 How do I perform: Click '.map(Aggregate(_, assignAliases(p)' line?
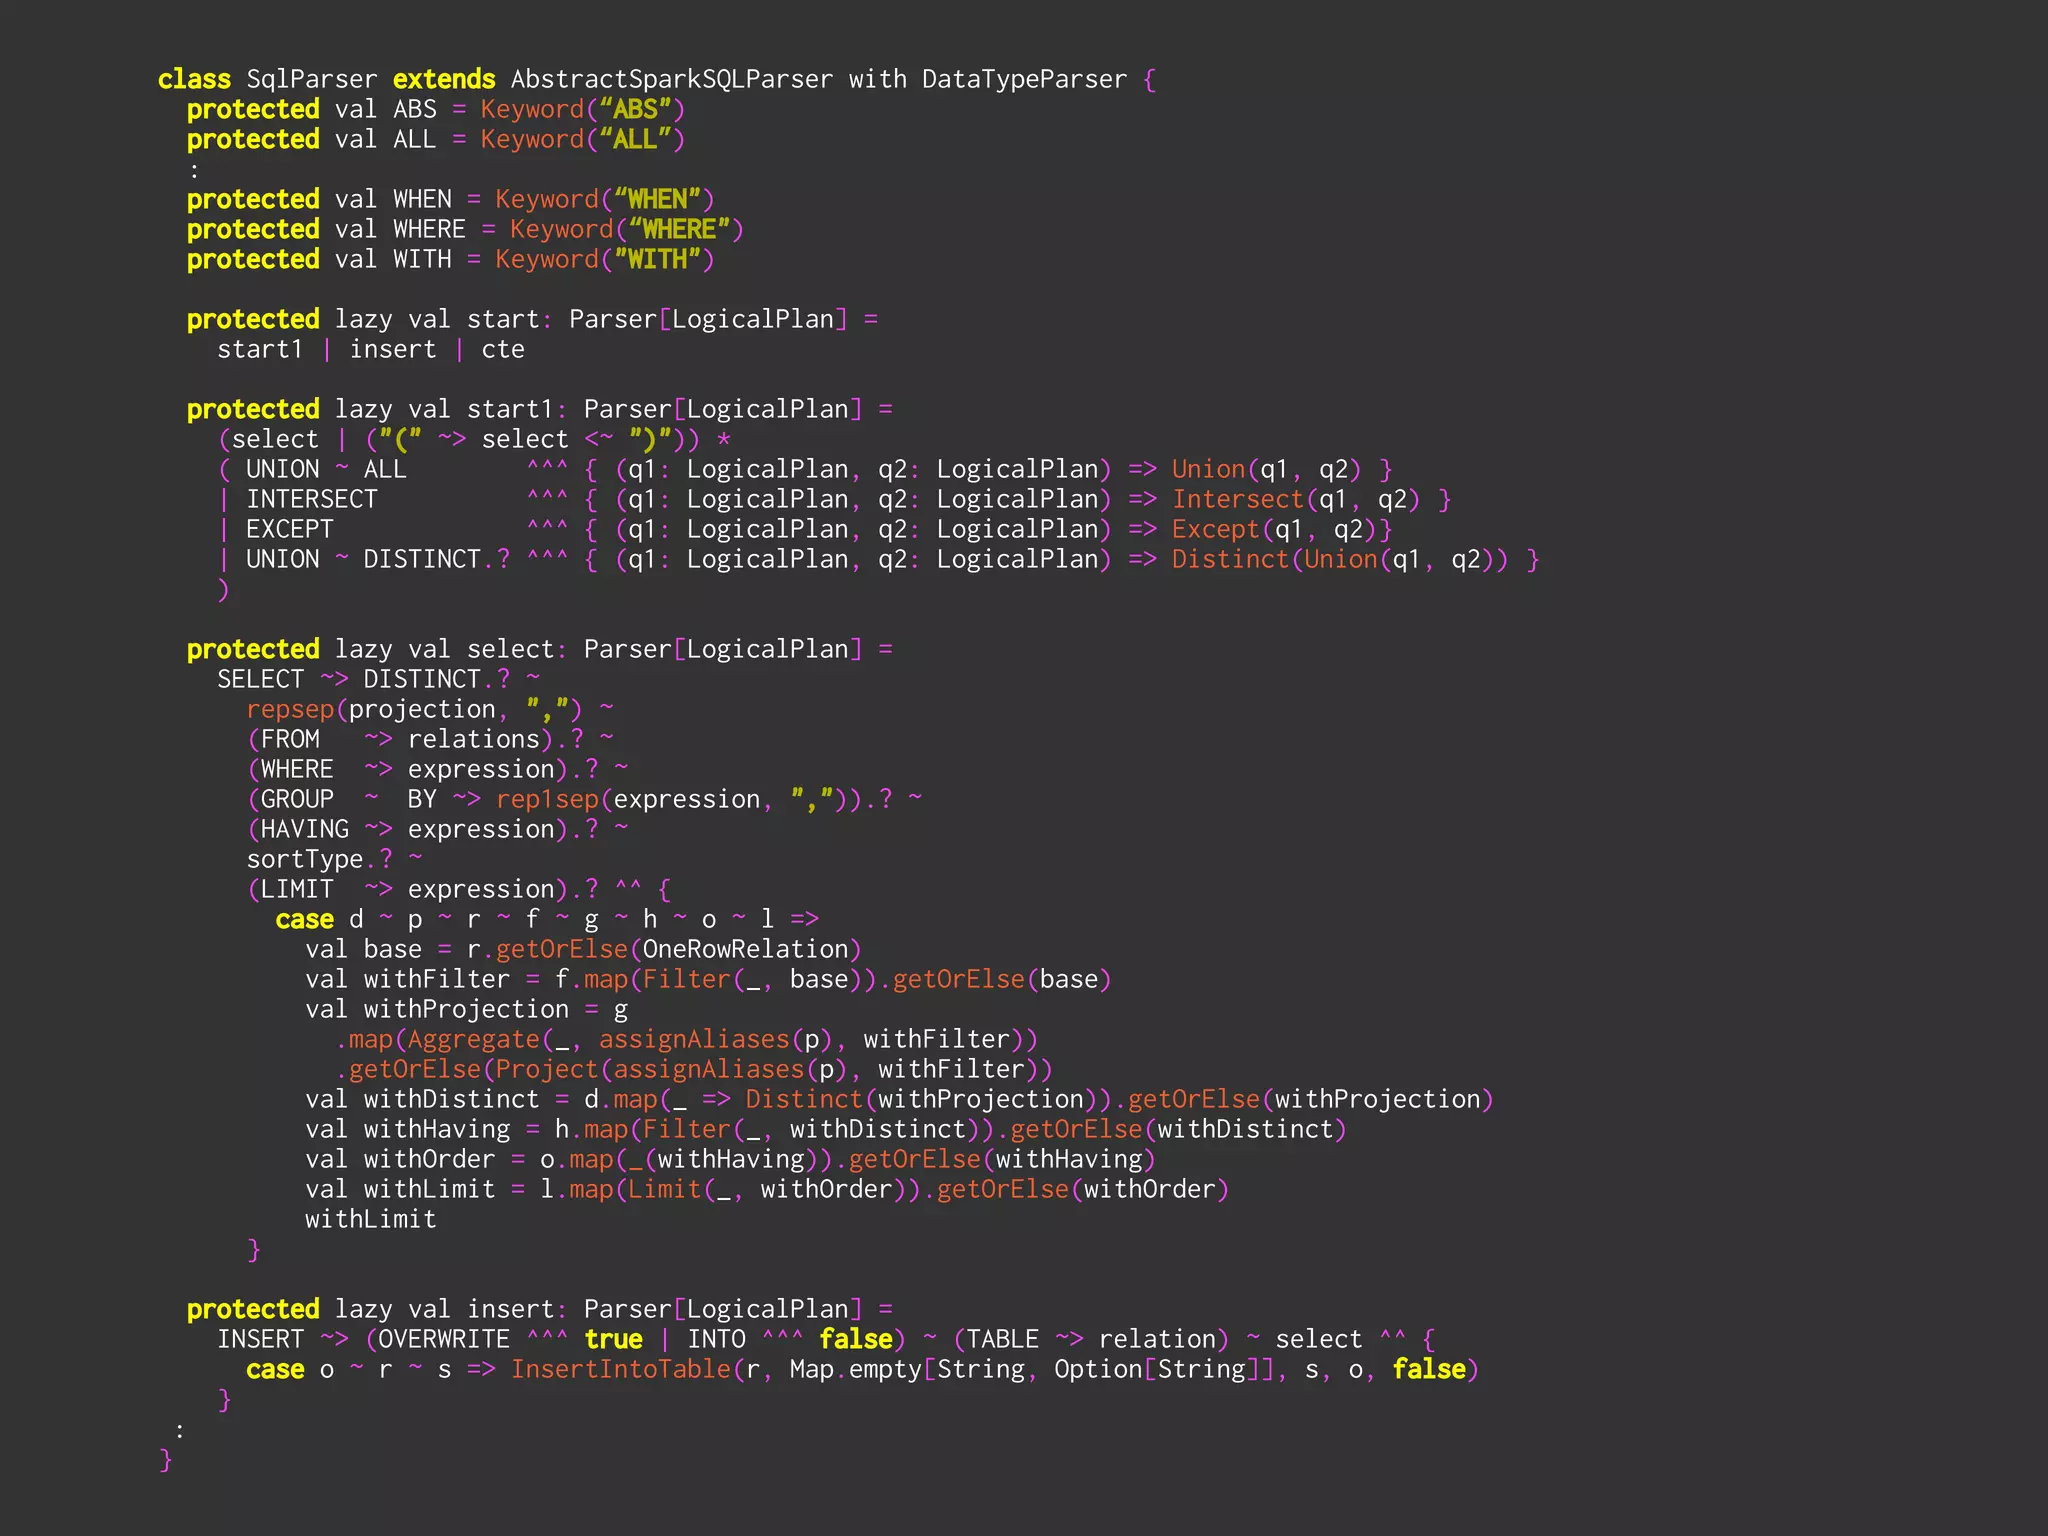tap(686, 1039)
